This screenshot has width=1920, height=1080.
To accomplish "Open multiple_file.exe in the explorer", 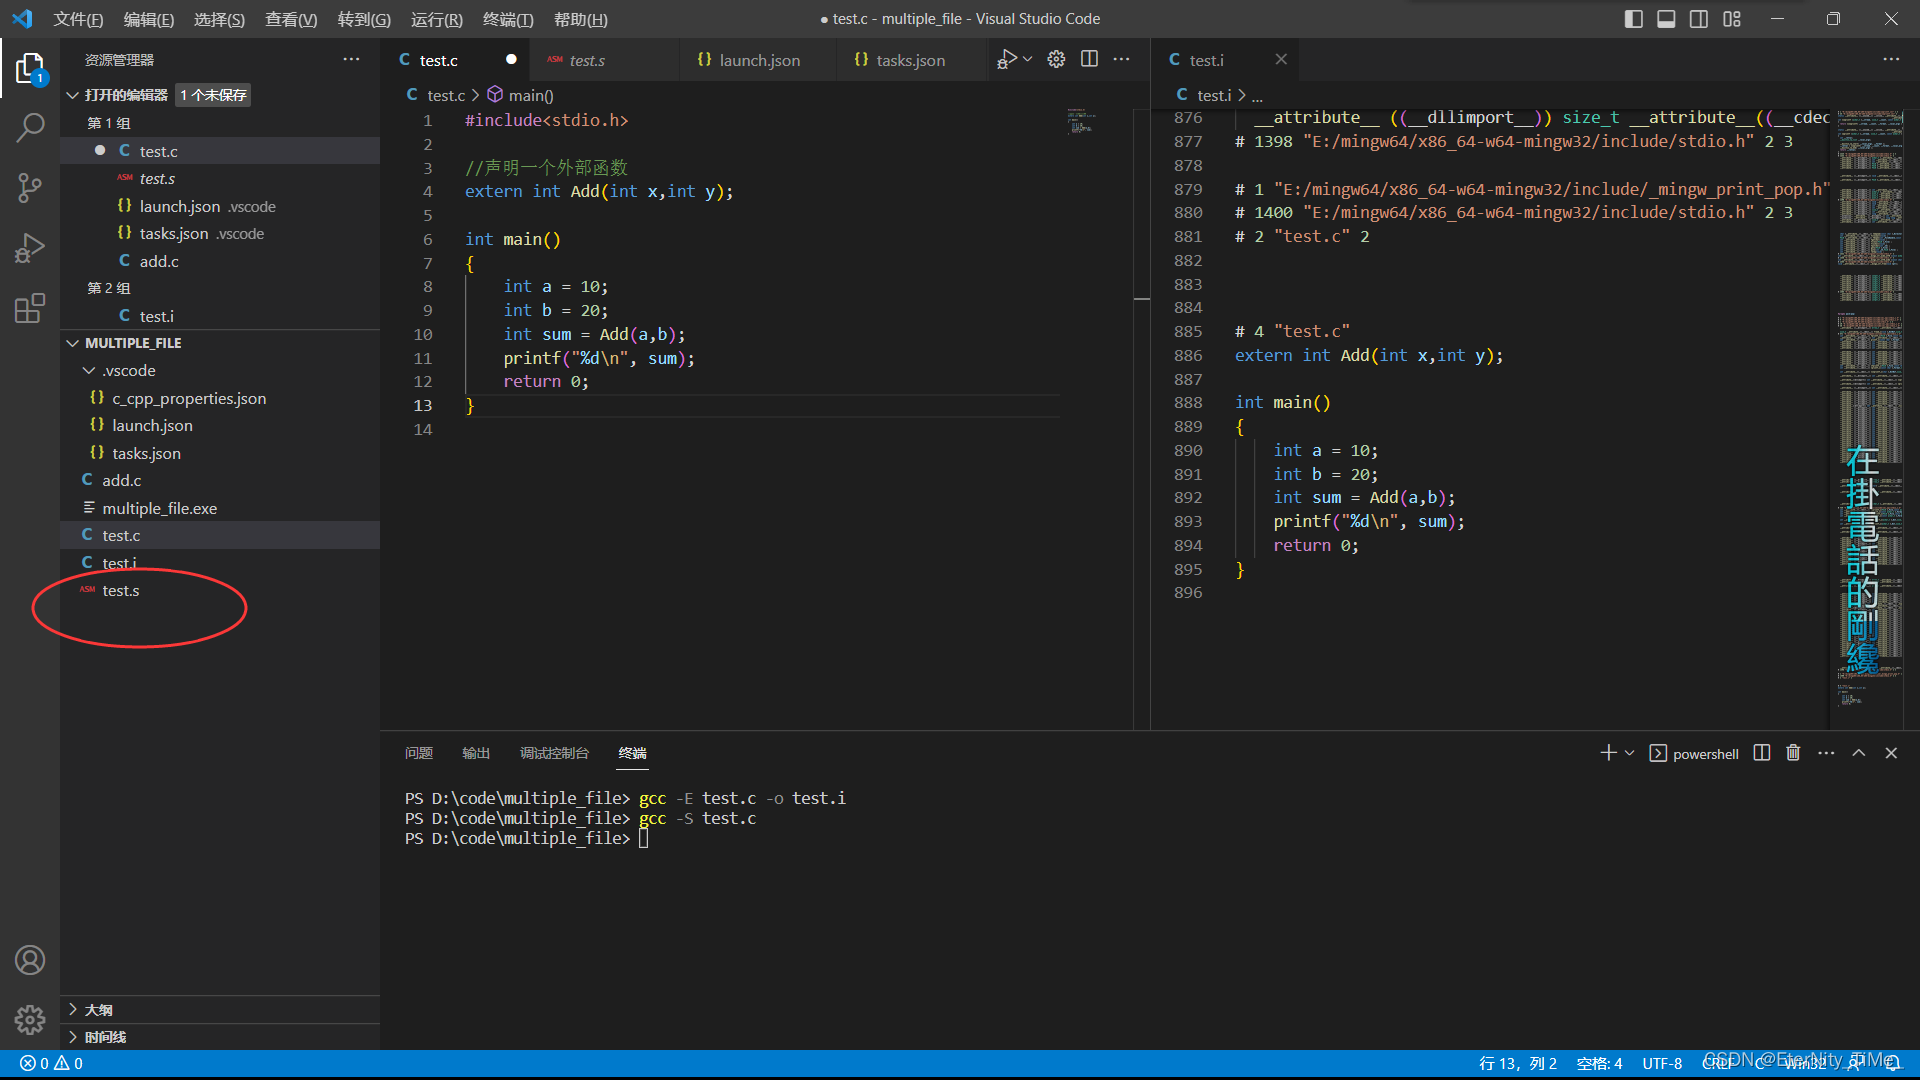I will [x=159, y=508].
